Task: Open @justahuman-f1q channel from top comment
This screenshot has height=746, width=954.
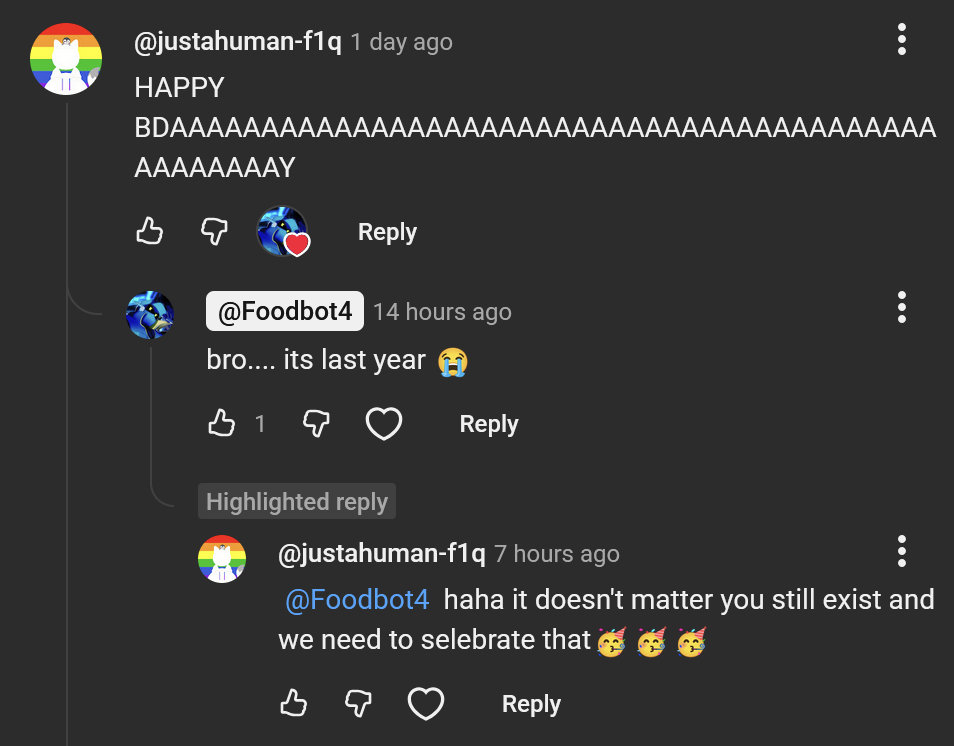Action: (x=238, y=42)
